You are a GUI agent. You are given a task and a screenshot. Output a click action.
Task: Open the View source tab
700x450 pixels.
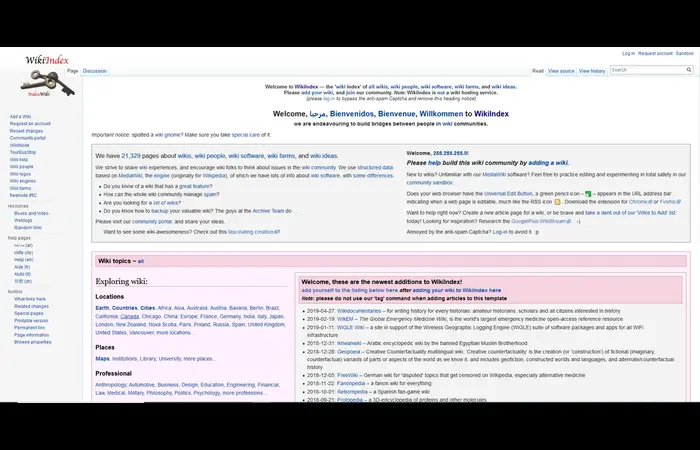click(561, 71)
